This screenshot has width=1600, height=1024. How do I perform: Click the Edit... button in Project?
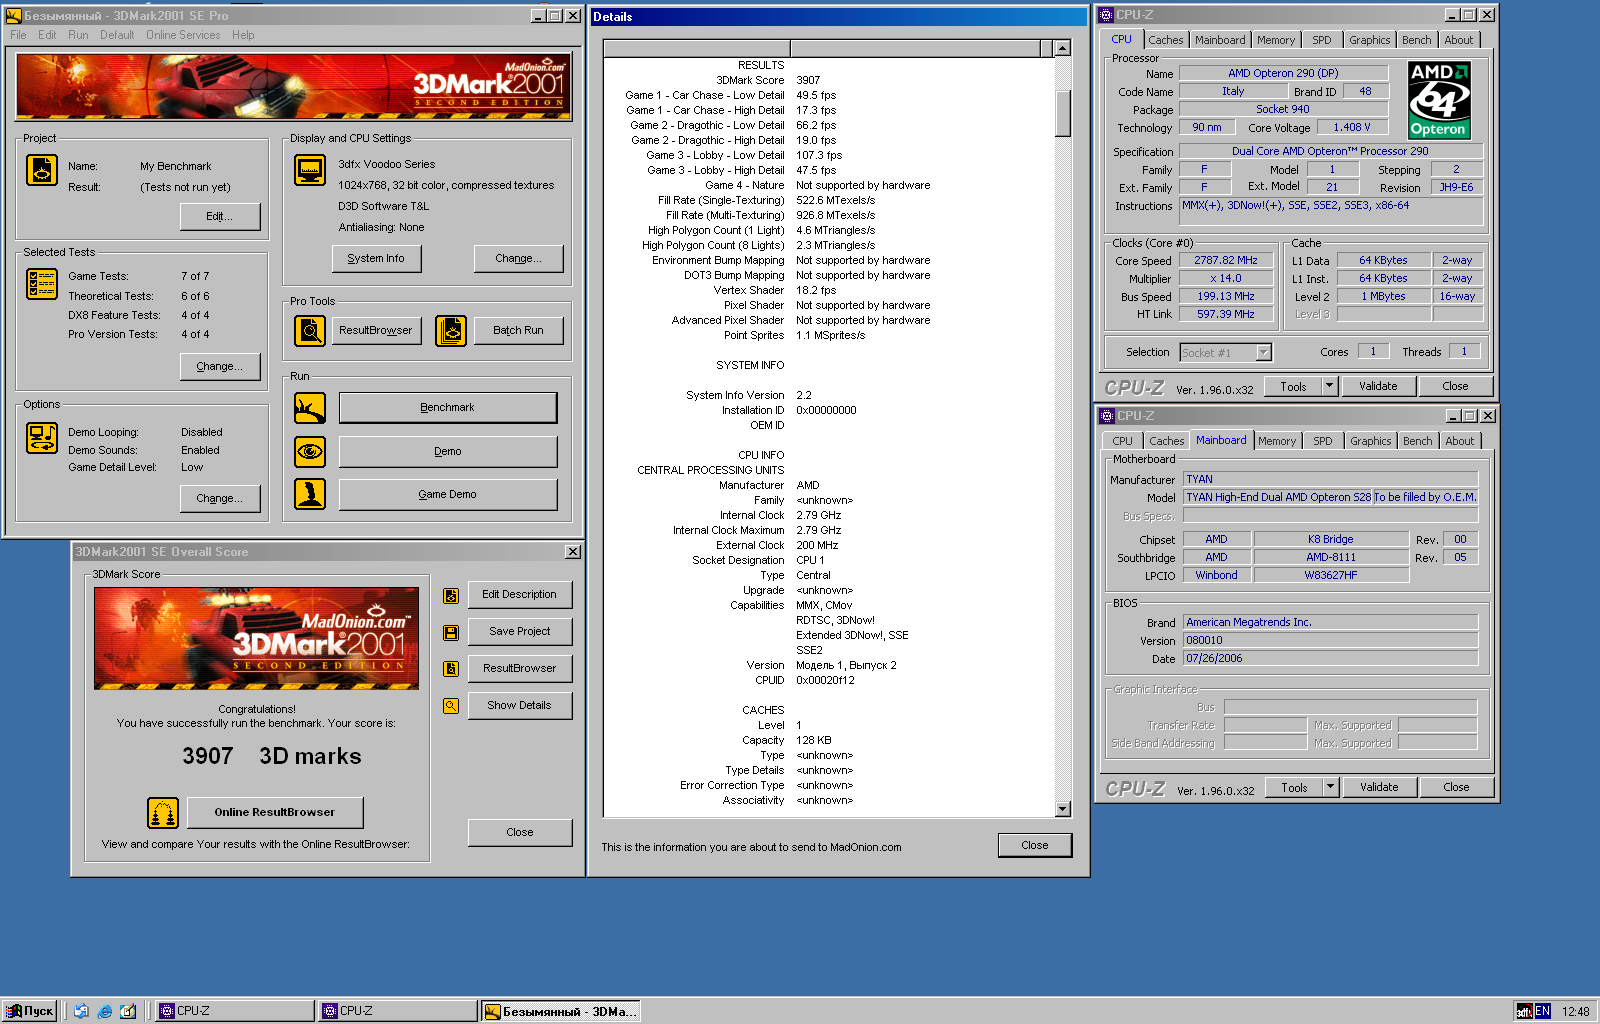pyautogui.click(x=220, y=216)
